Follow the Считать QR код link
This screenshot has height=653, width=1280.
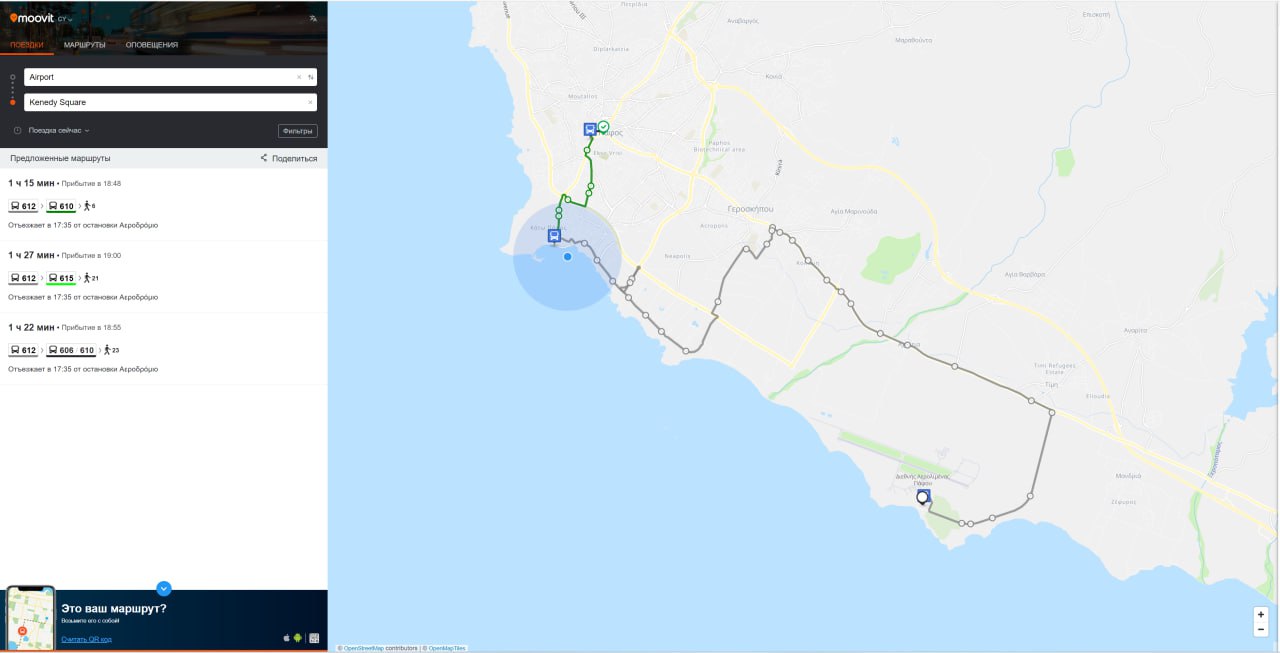(86, 639)
